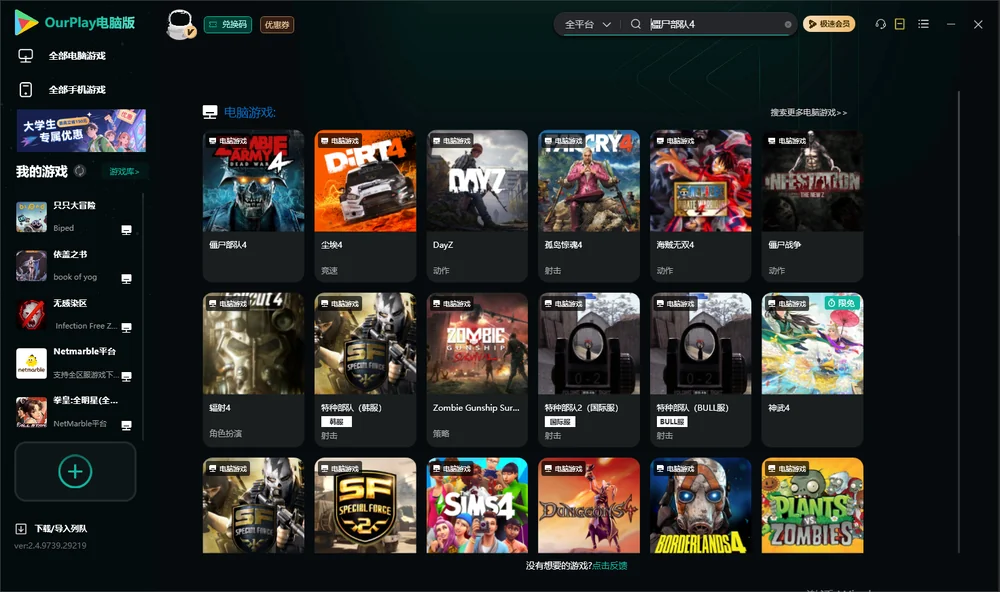Screen dimensions: 1000x592
Task: Select 拳皇:全明星 game entry
Action: (75, 412)
